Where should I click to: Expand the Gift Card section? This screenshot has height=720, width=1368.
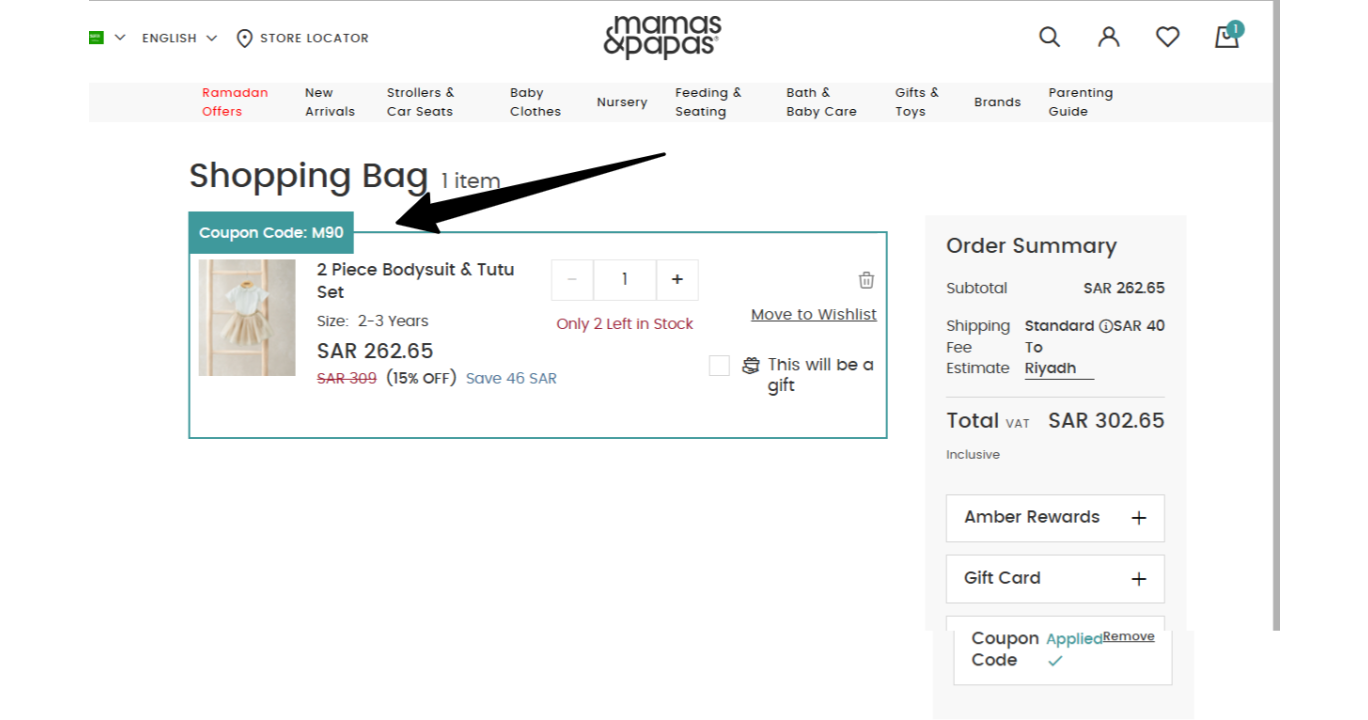(1055, 579)
